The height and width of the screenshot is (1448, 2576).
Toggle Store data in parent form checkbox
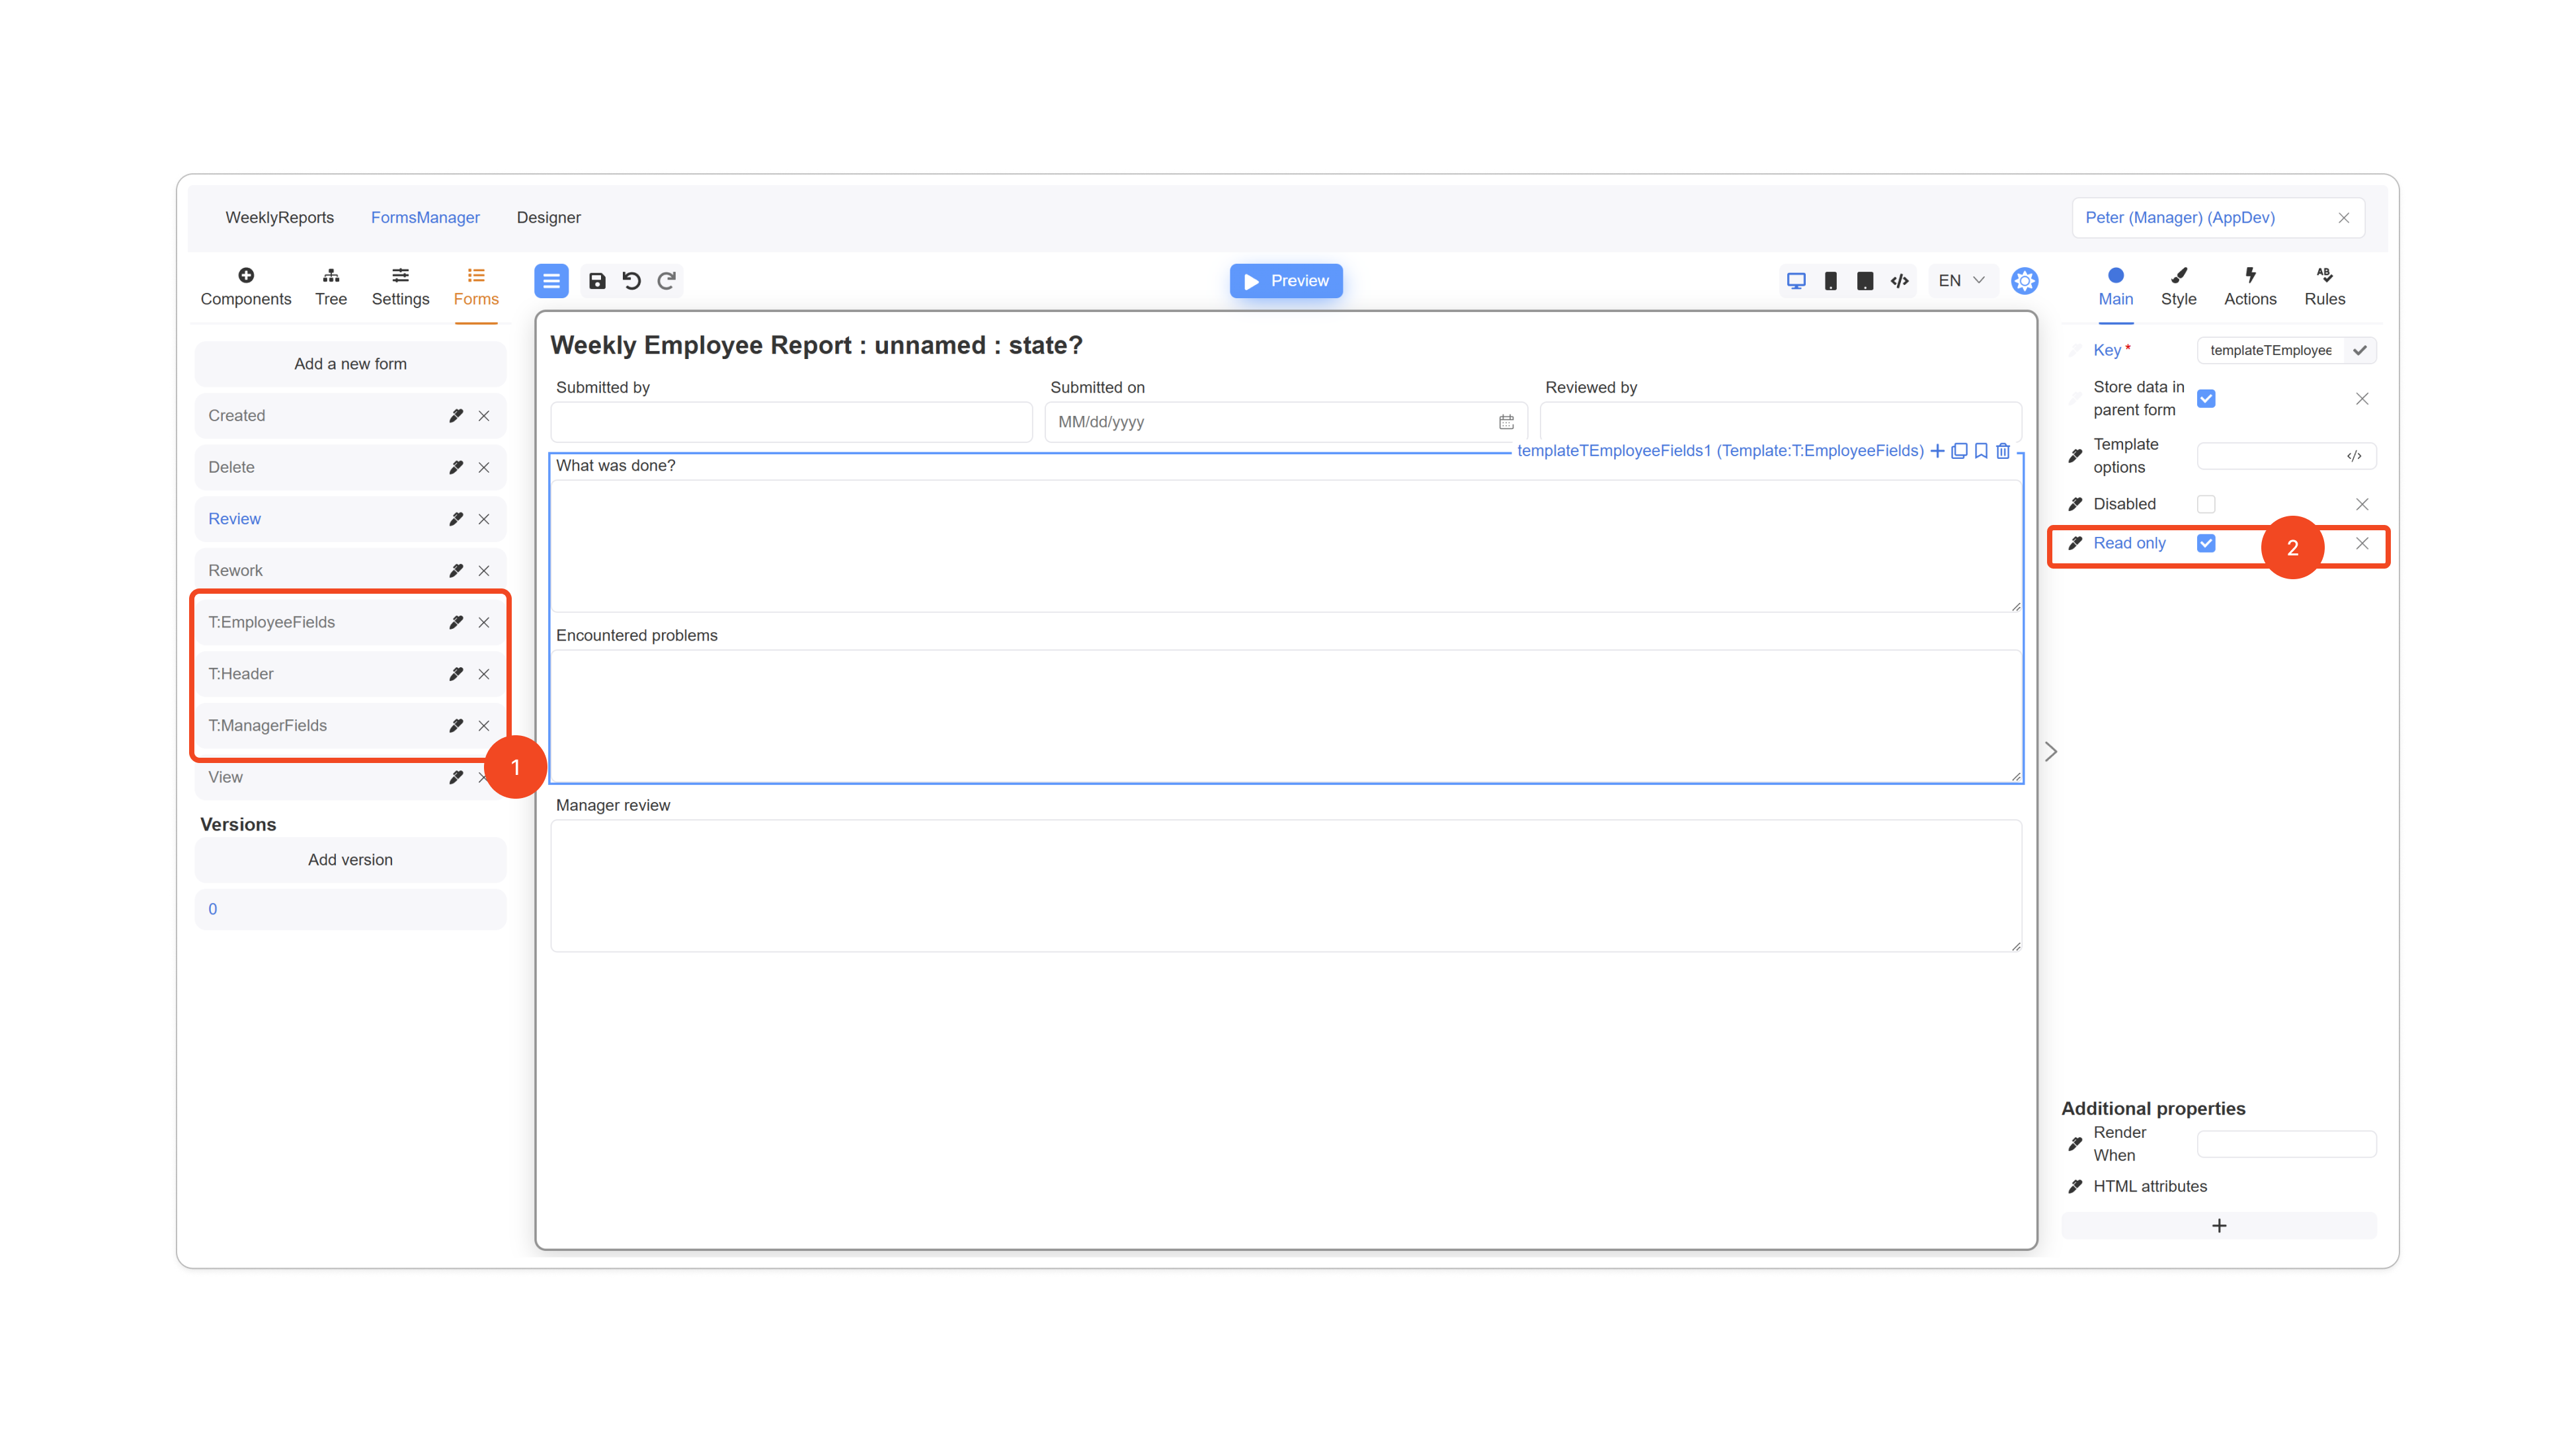click(x=2206, y=399)
